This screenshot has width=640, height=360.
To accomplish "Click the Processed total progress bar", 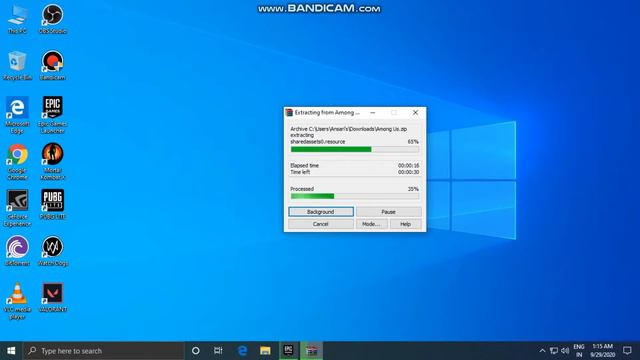I will coord(355,196).
